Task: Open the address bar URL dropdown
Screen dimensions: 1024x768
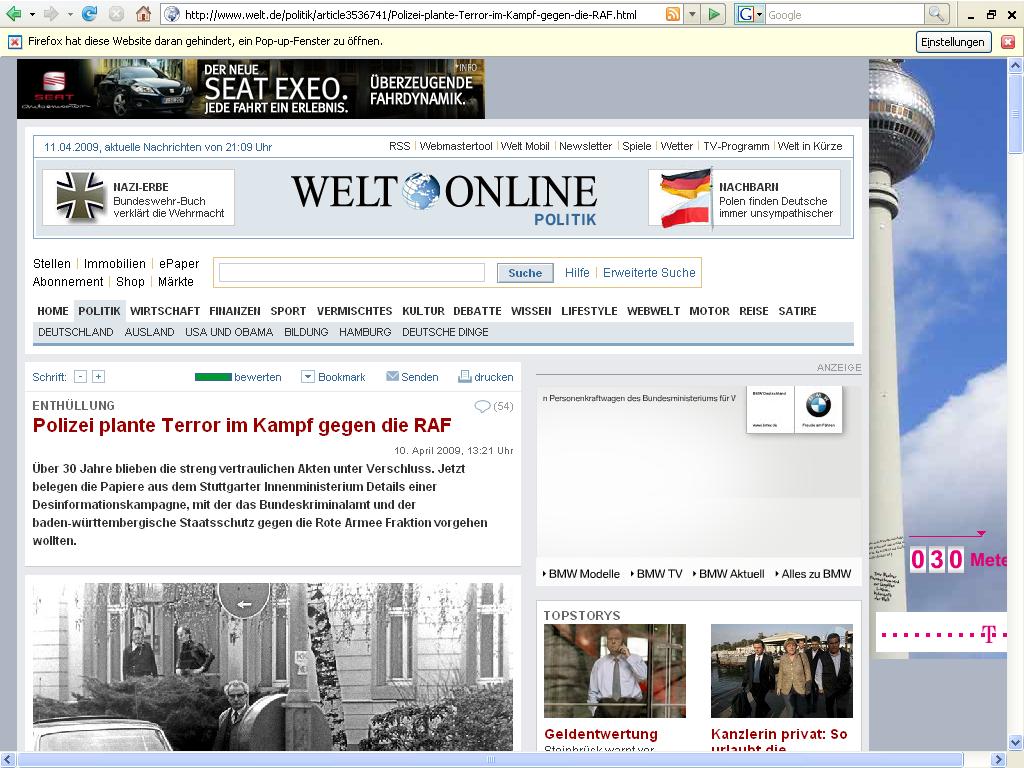Action: 692,14
